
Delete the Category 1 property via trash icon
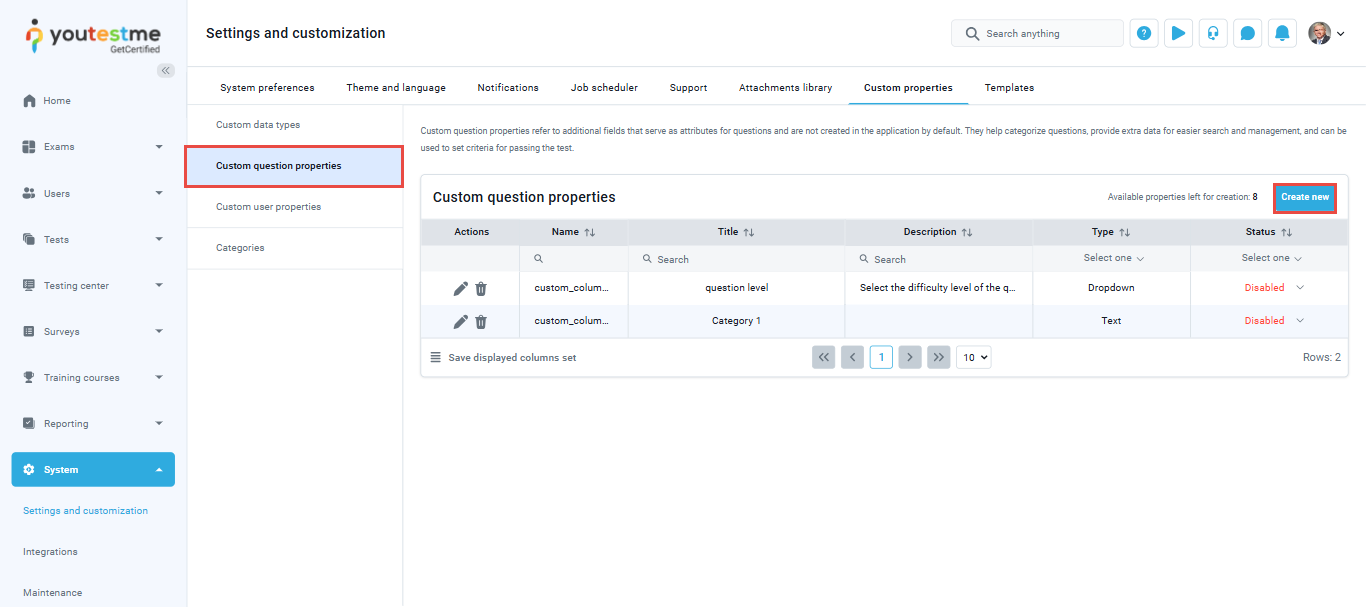point(481,322)
